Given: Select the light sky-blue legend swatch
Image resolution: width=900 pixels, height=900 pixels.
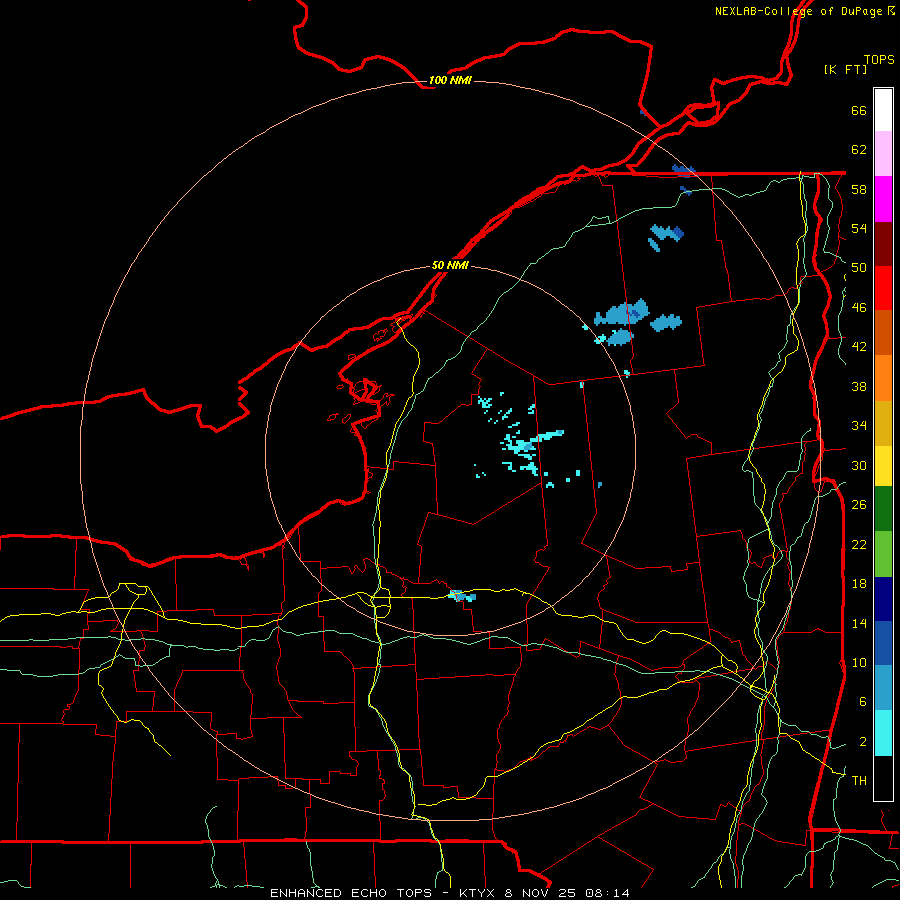Looking at the screenshot, I should tap(883, 688).
